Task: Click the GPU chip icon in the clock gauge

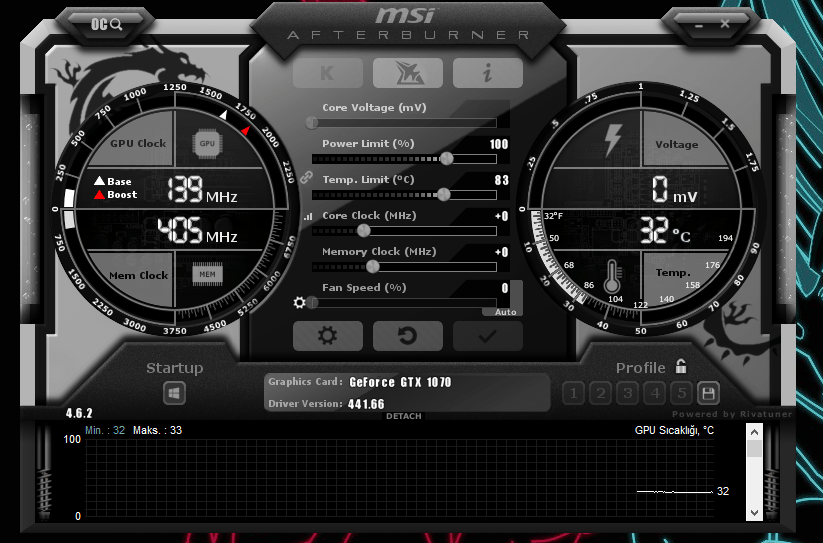Action: pos(207,143)
